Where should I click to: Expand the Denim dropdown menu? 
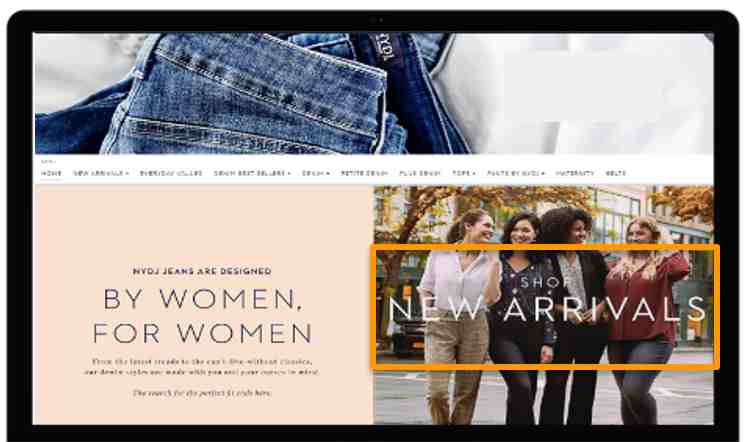tap(316, 173)
